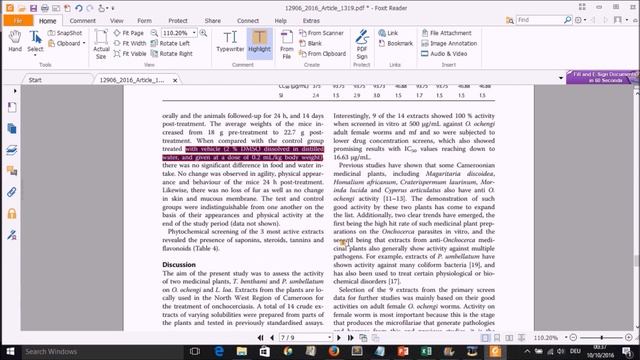This screenshot has height=360, width=640.
Task: Click status bar zoom out minus button
Action: pyautogui.click(x=573, y=338)
